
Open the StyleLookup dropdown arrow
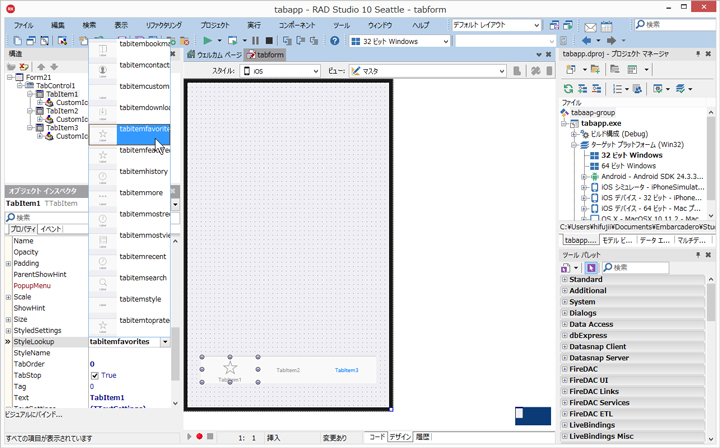[165, 342]
